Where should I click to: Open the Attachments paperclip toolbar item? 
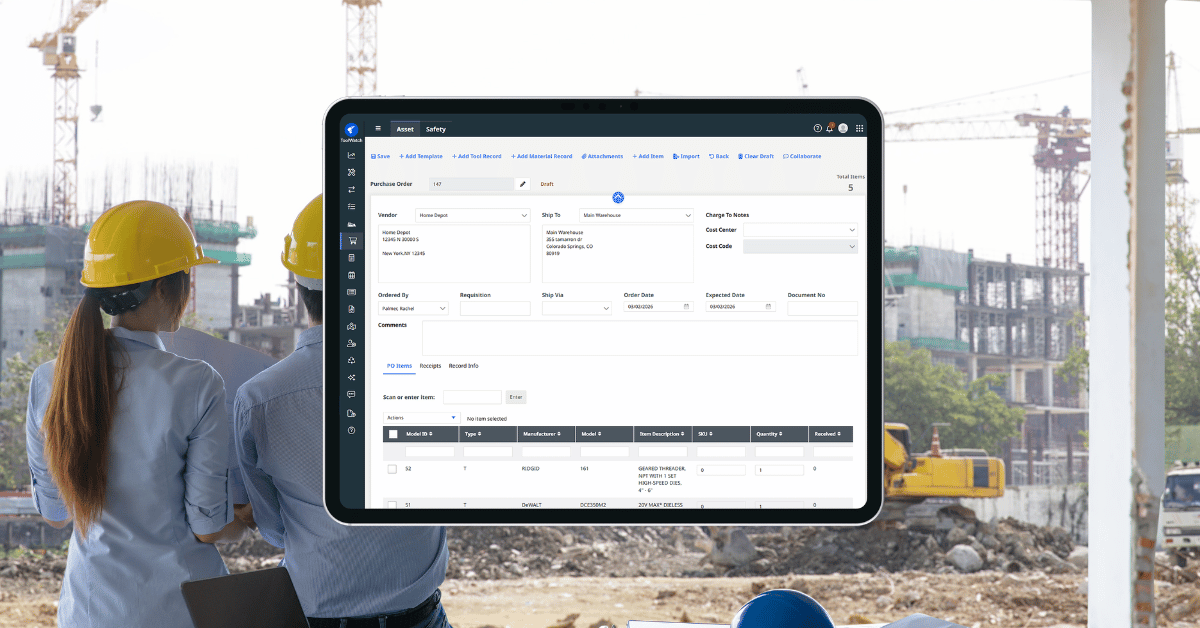[x=602, y=156]
